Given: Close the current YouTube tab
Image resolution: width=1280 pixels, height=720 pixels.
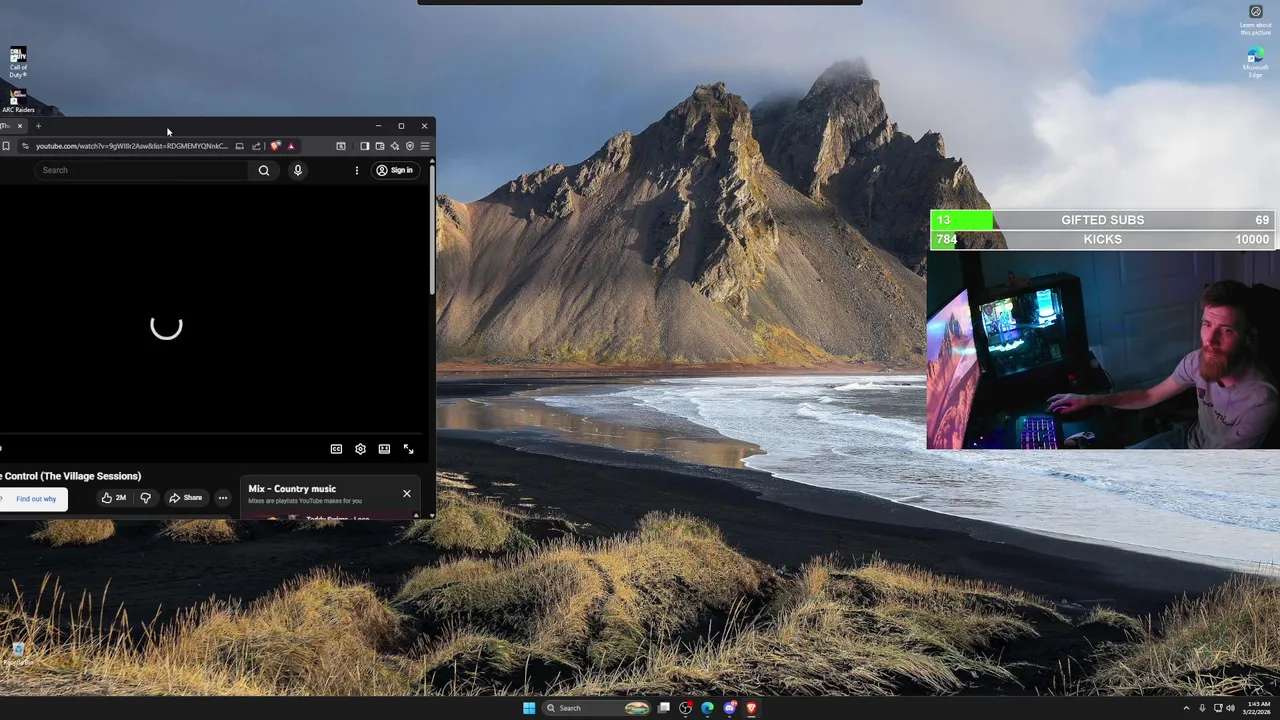Looking at the screenshot, I should click(20, 126).
